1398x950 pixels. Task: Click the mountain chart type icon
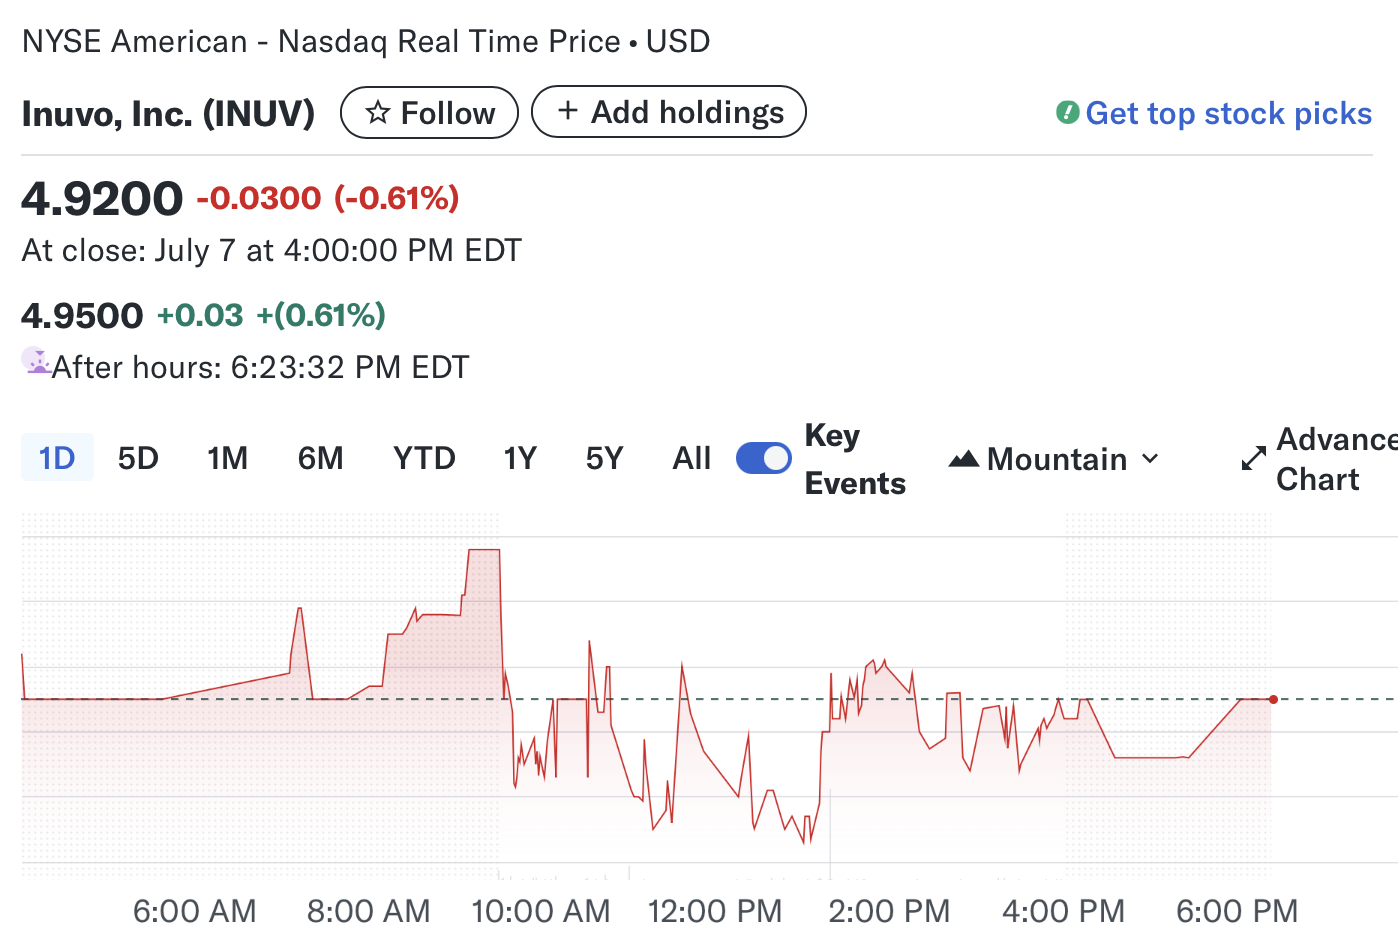coord(964,459)
